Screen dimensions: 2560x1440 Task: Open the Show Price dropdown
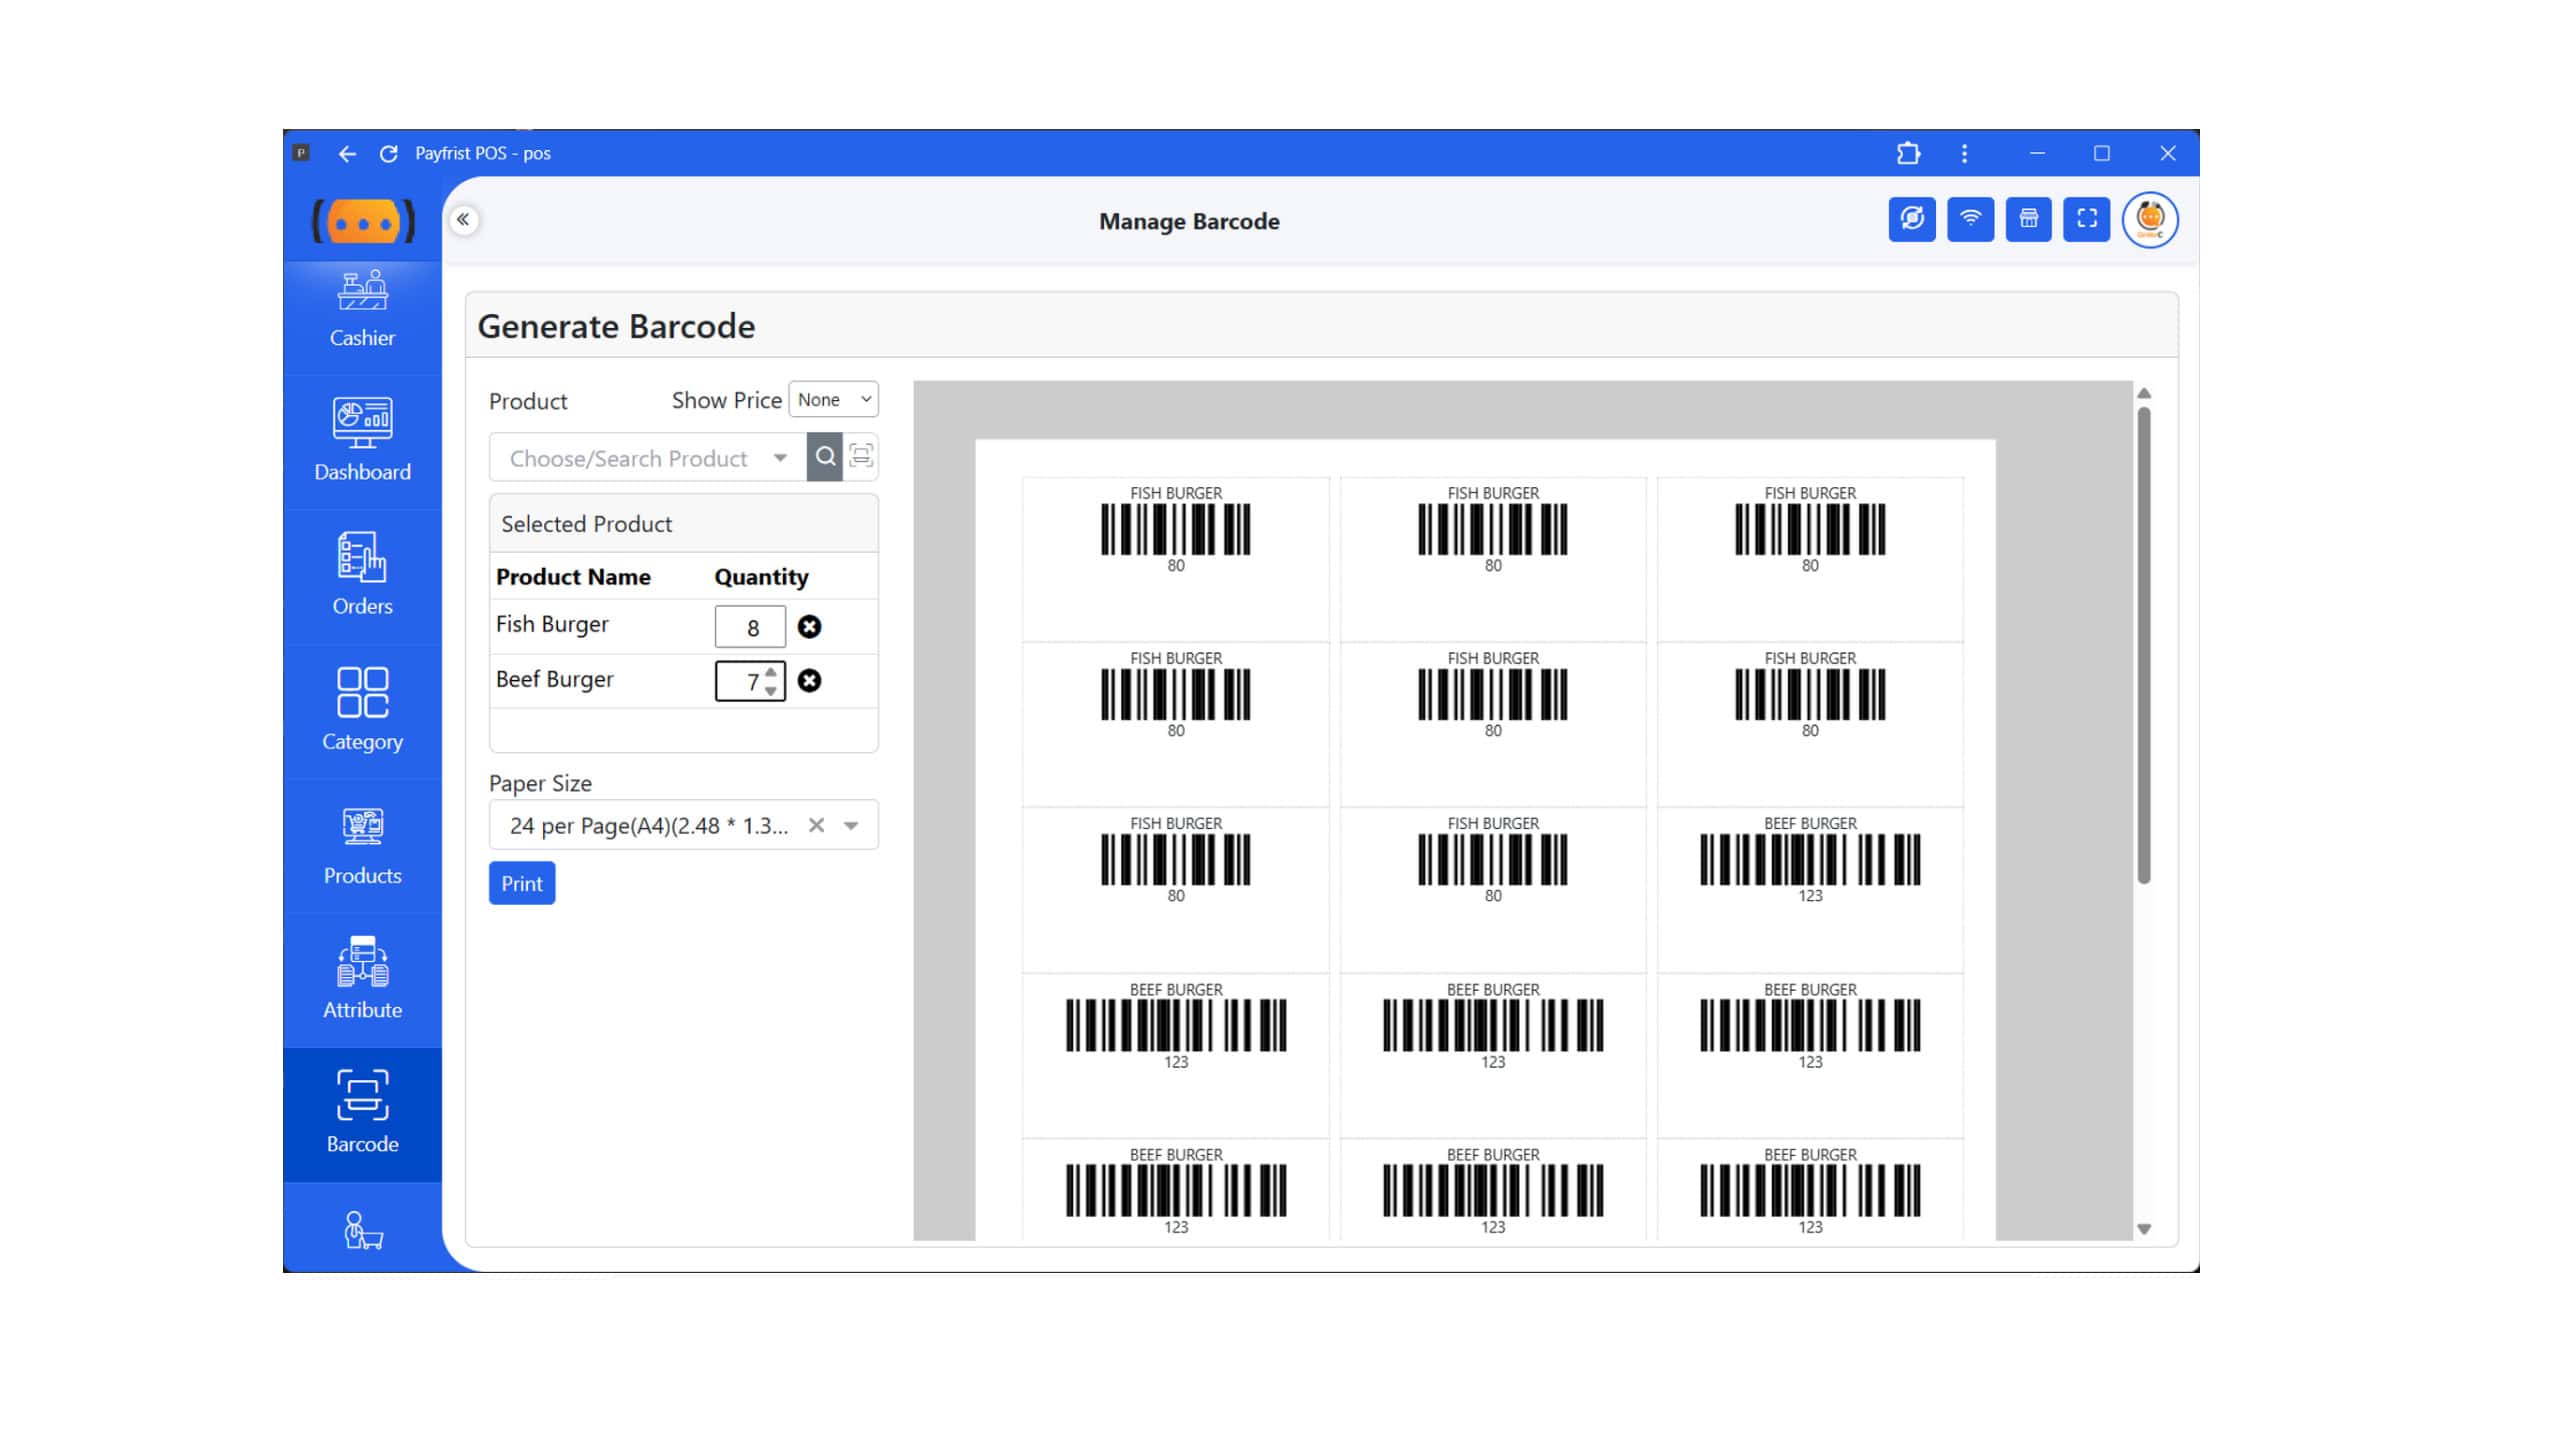pos(833,399)
